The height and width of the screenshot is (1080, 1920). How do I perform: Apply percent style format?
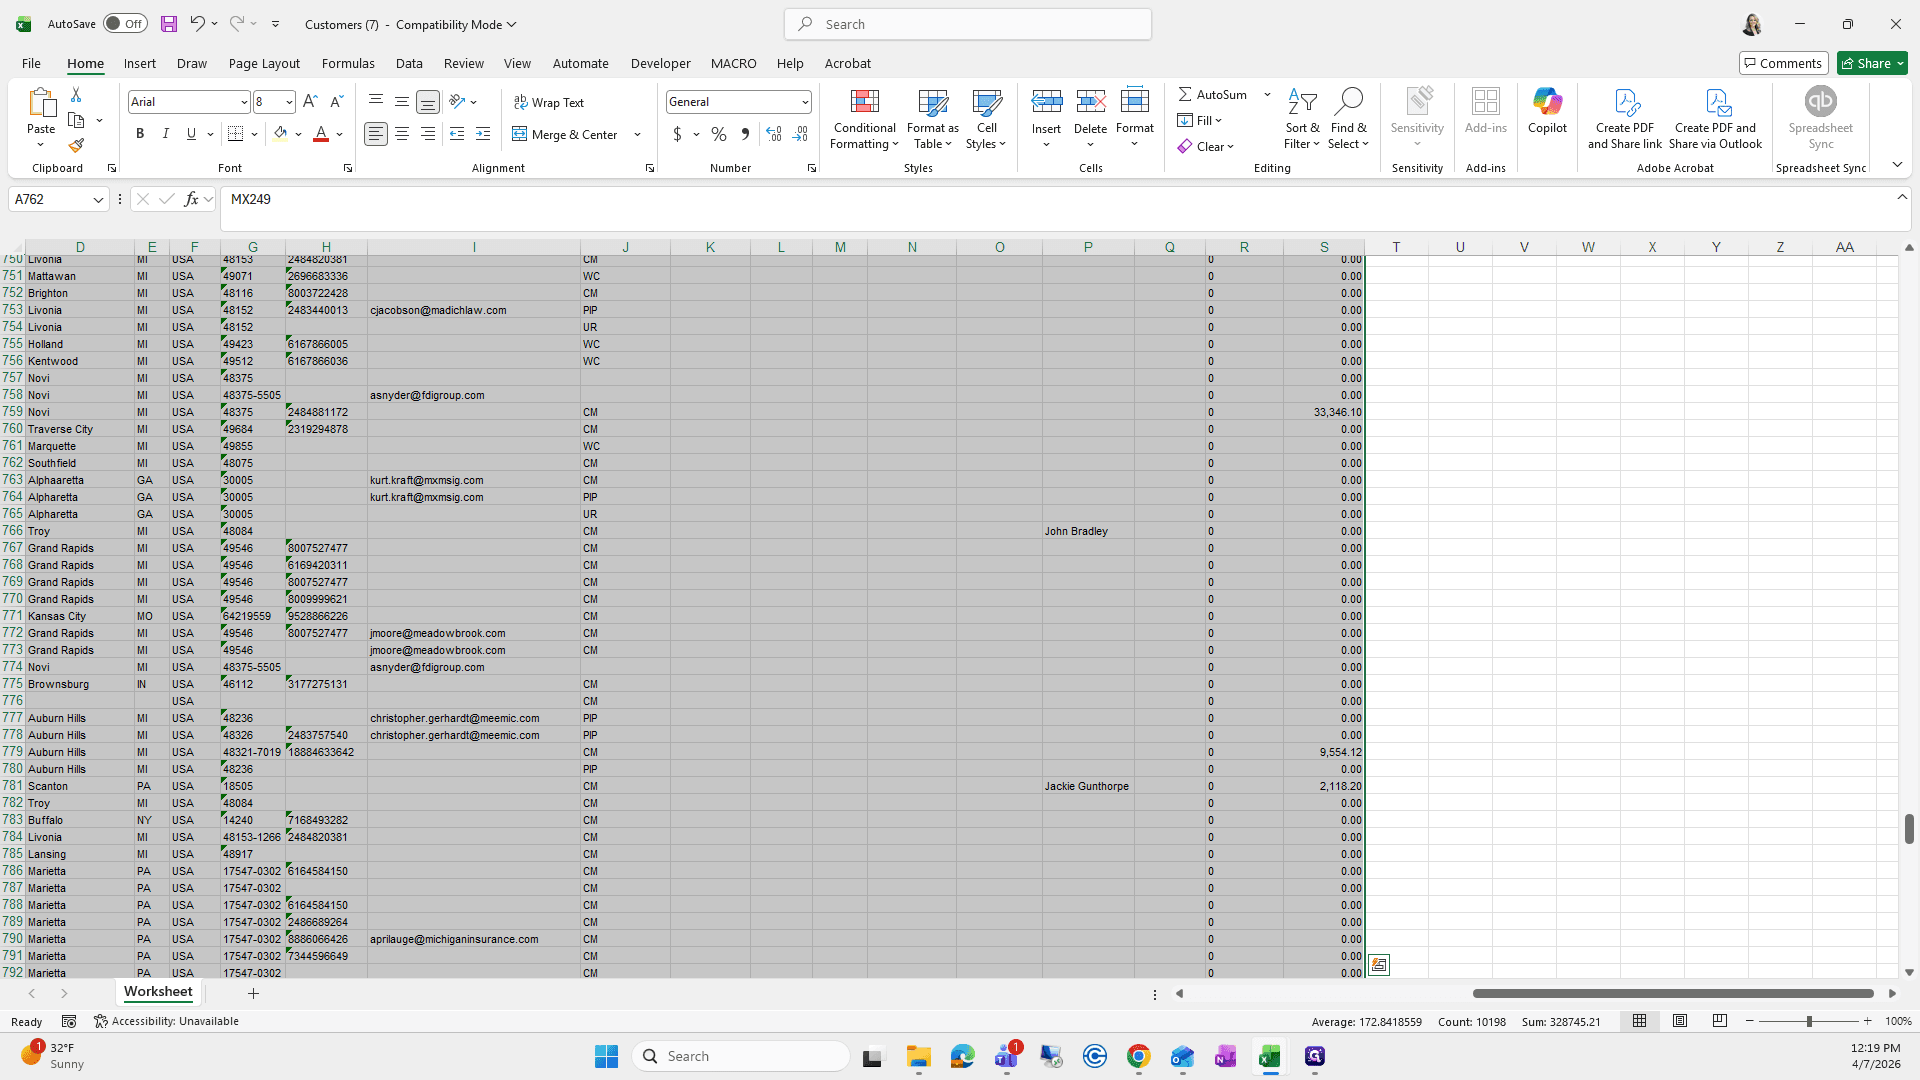click(x=719, y=134)
